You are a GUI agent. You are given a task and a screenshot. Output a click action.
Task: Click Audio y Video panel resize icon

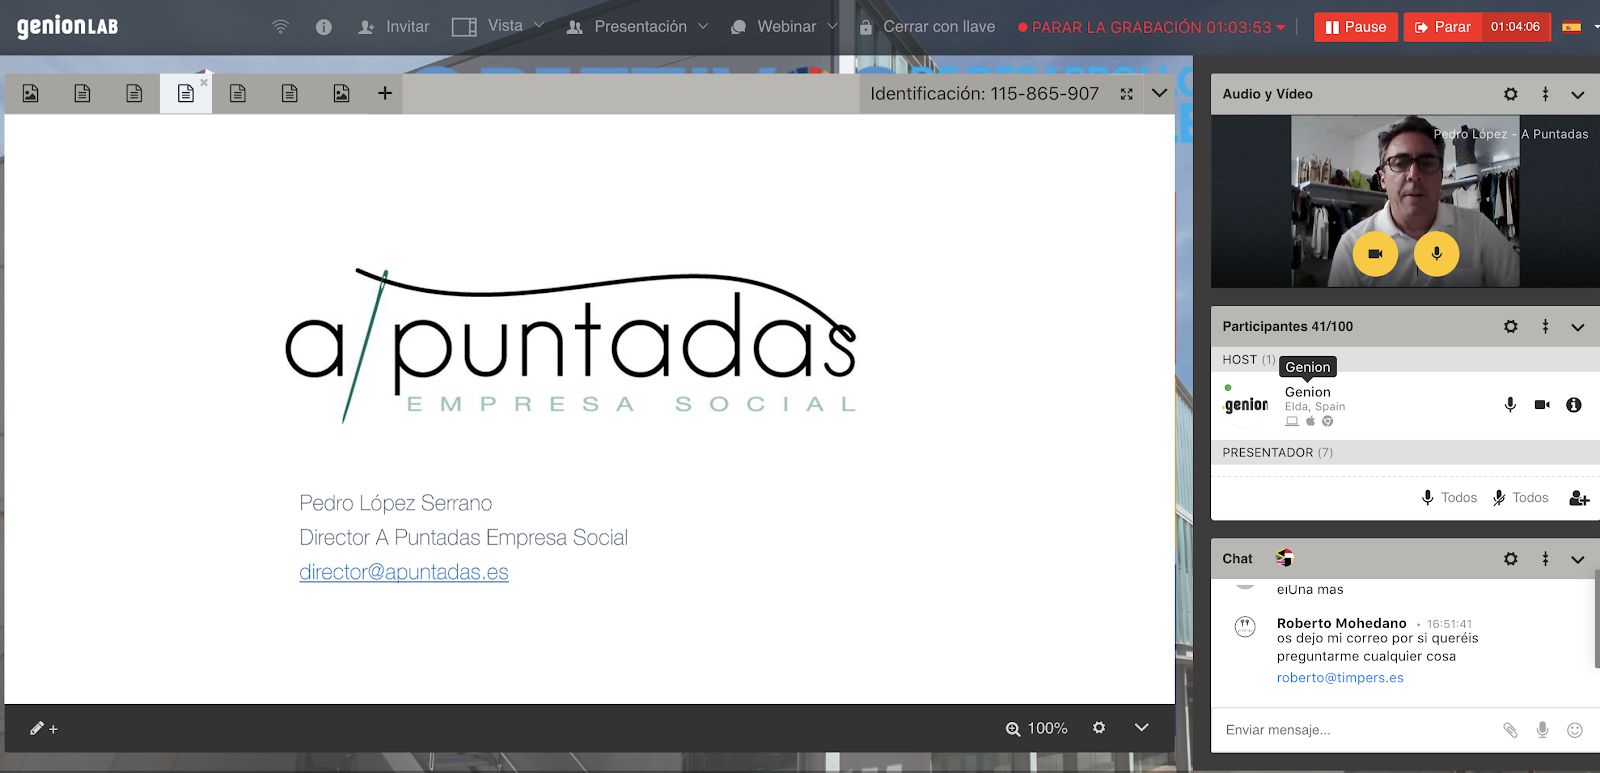[x=1545, y=94]
